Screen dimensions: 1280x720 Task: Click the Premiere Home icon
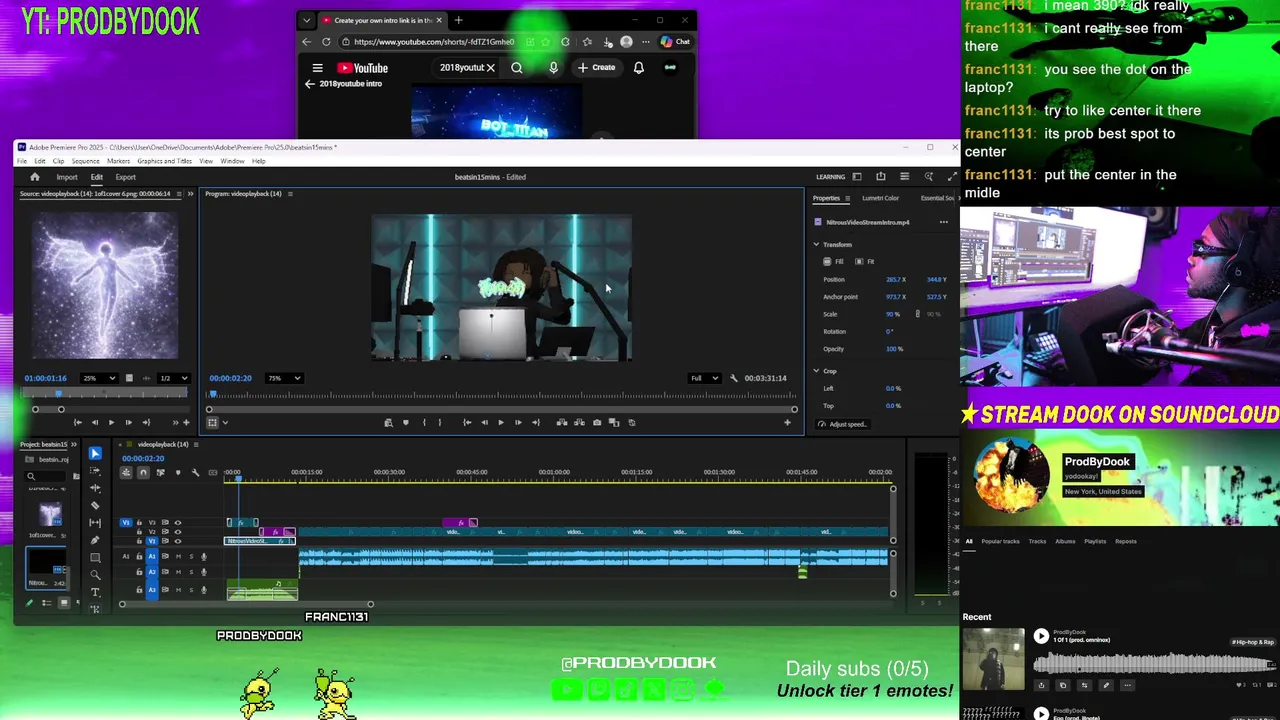34,177
